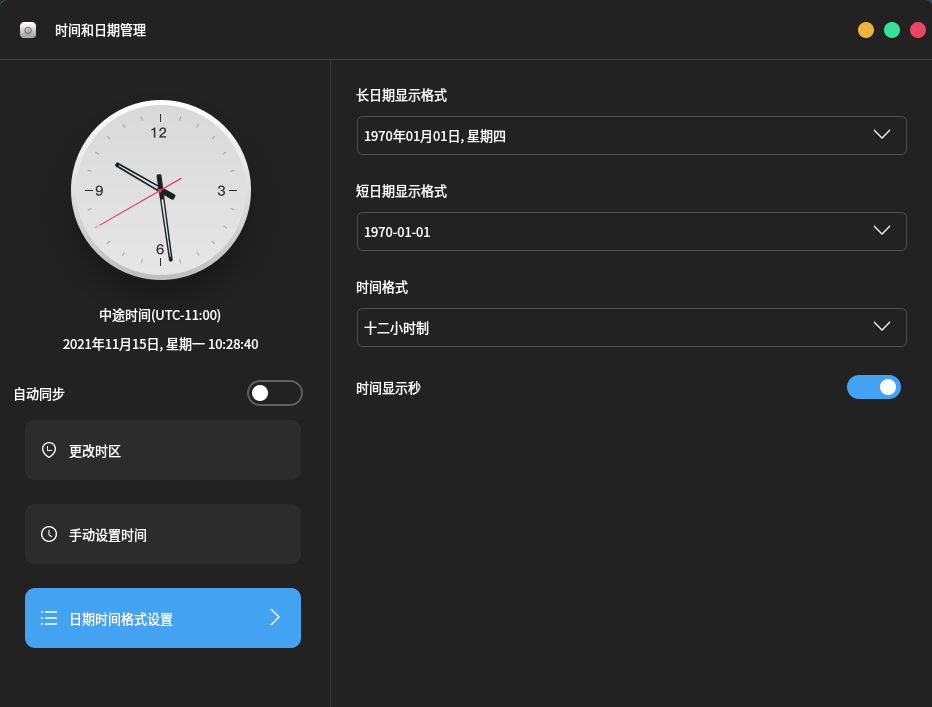This screenshot has width=932, height=707.
Task: Open the 更改时区 section
Action: [162, 450]
